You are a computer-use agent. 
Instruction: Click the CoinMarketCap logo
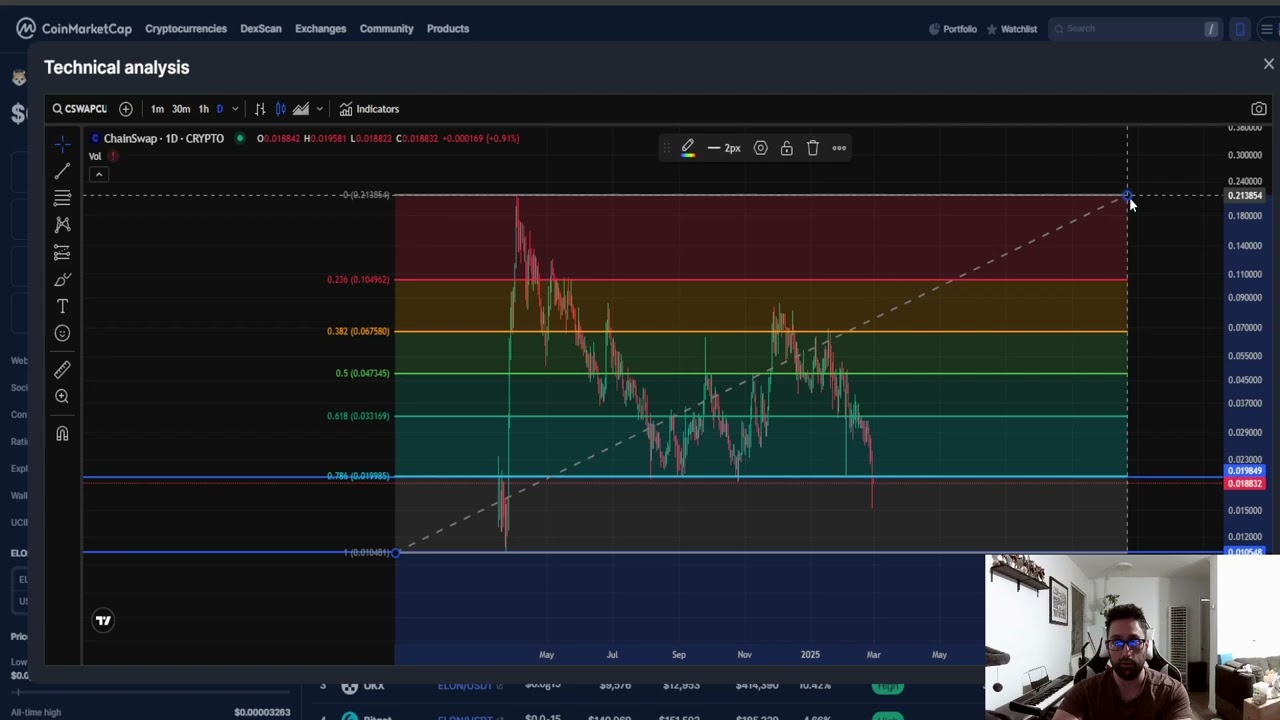pos(74,28)
